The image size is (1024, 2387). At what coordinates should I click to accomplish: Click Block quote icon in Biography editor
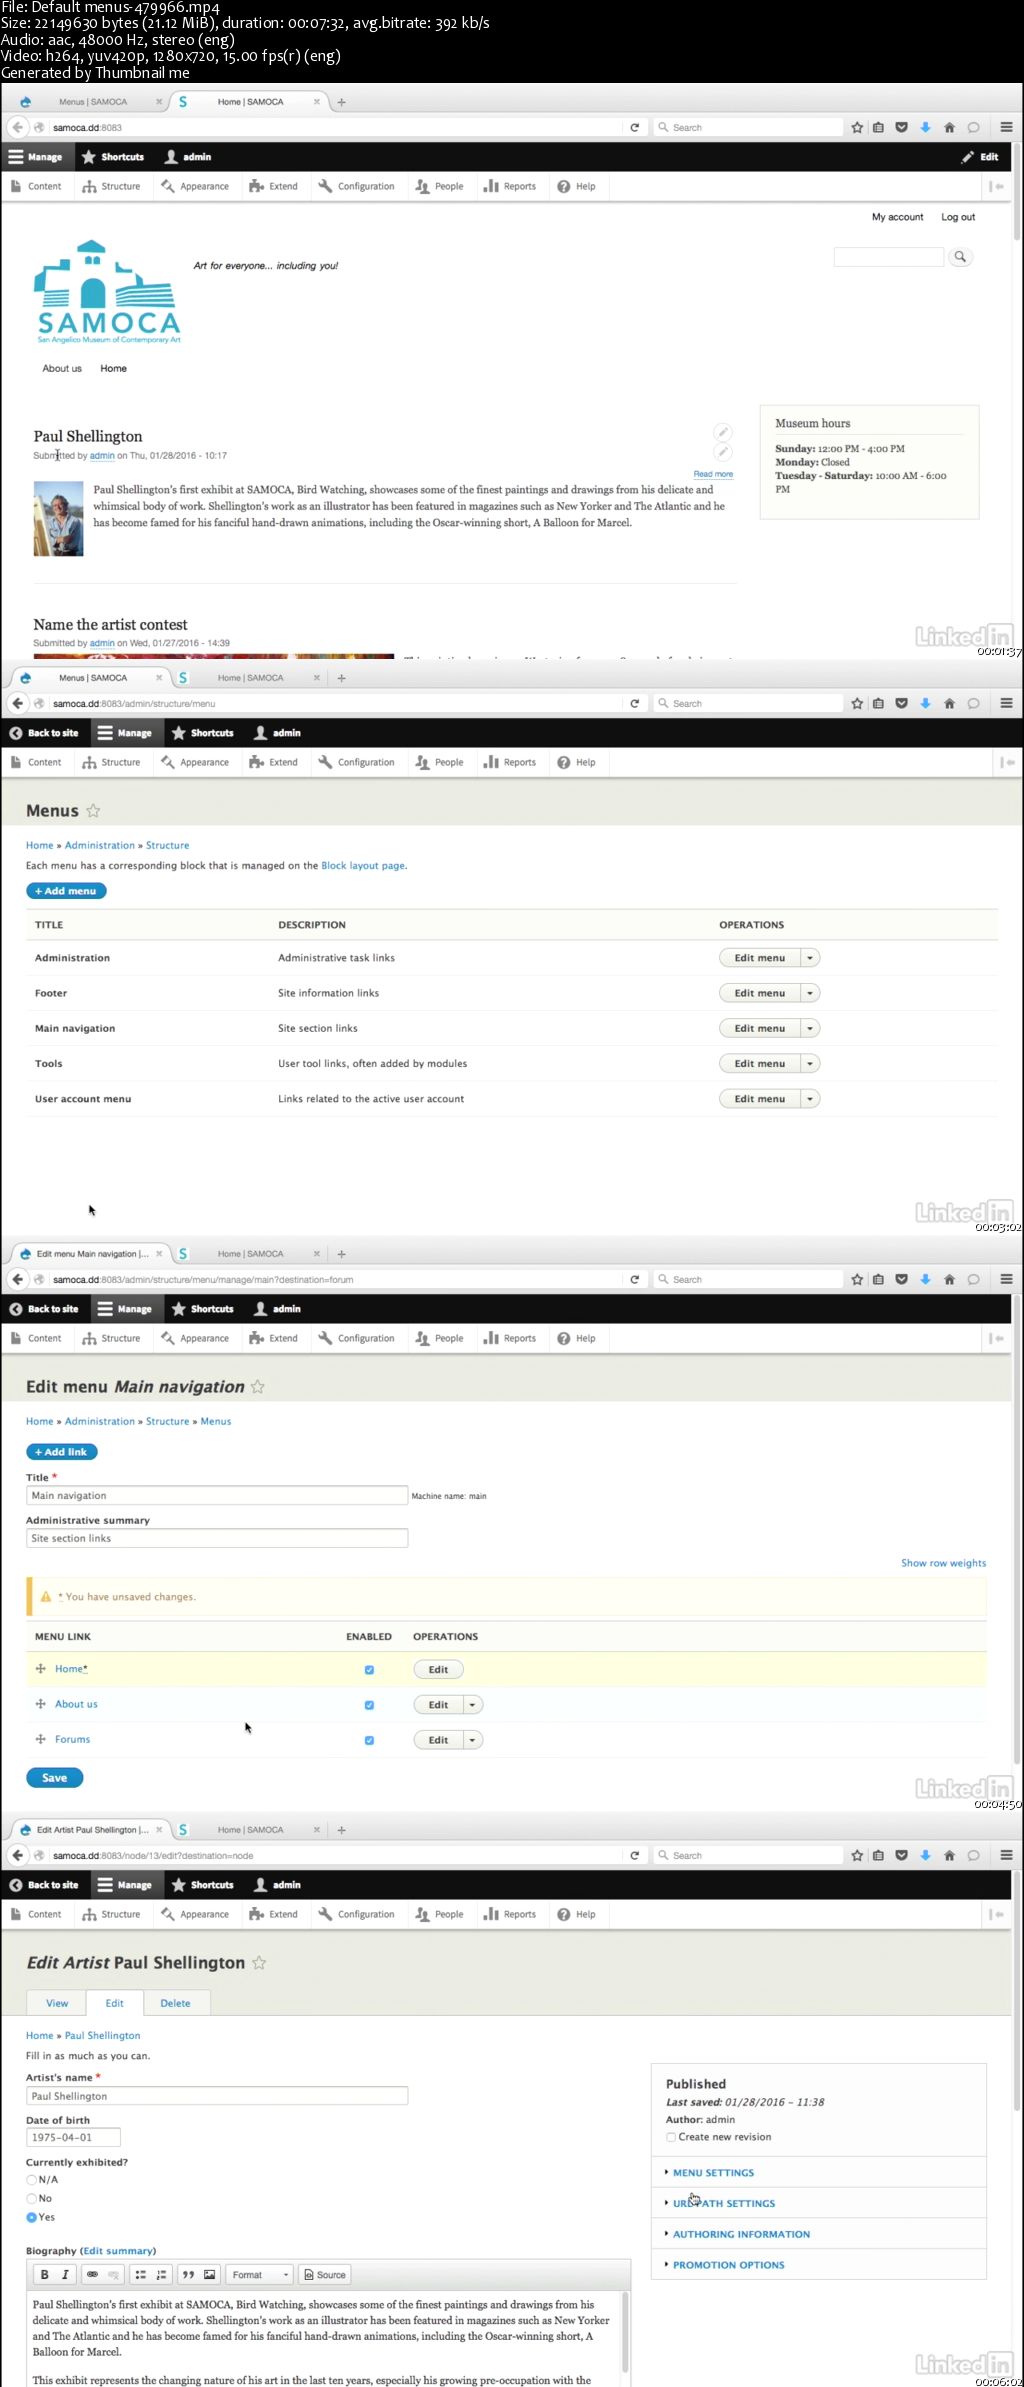[188, 2274]
